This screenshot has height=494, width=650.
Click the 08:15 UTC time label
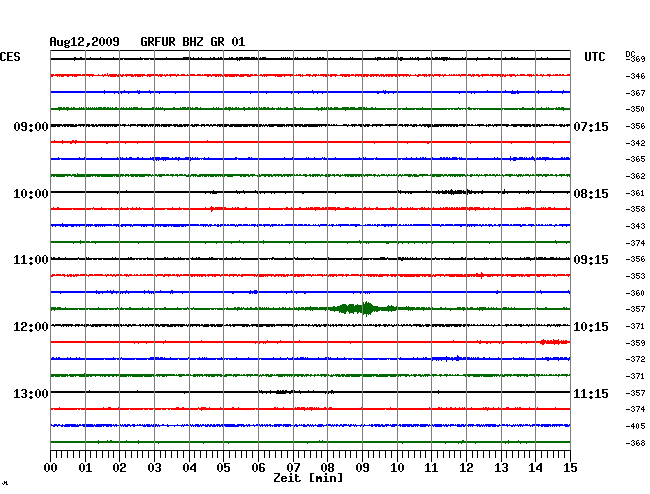click(x=591, y=194)
